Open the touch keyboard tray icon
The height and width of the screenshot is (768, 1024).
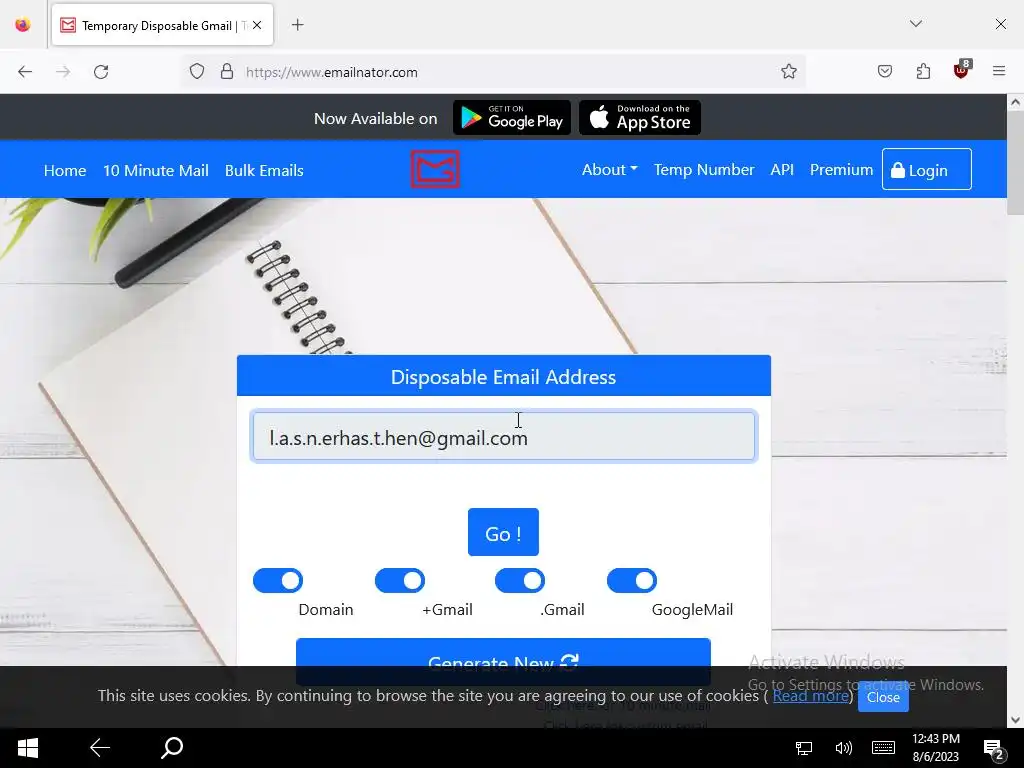tap(884, 748)
